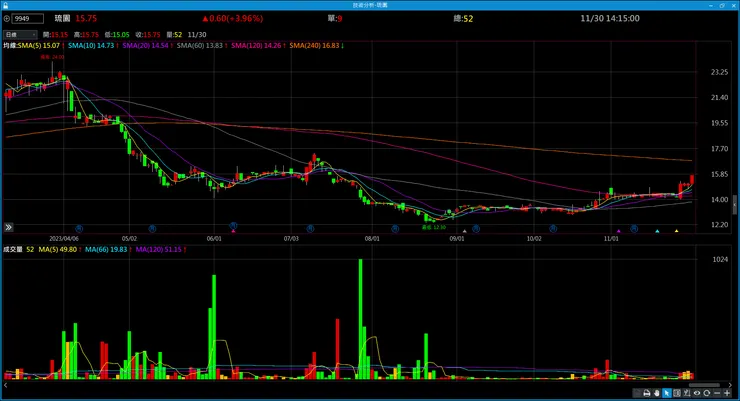
Task: Expand side panel with double-chevron button
Action: tap(8, 227)
